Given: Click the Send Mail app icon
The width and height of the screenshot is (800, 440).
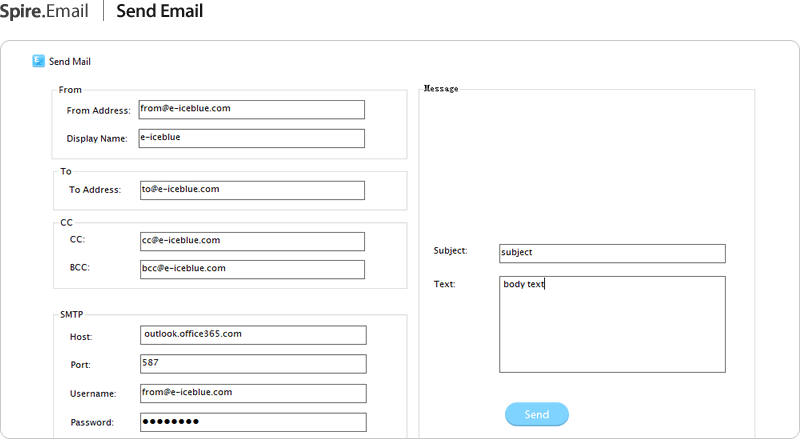Looking at the screenshot, I should tap(38, 61).
